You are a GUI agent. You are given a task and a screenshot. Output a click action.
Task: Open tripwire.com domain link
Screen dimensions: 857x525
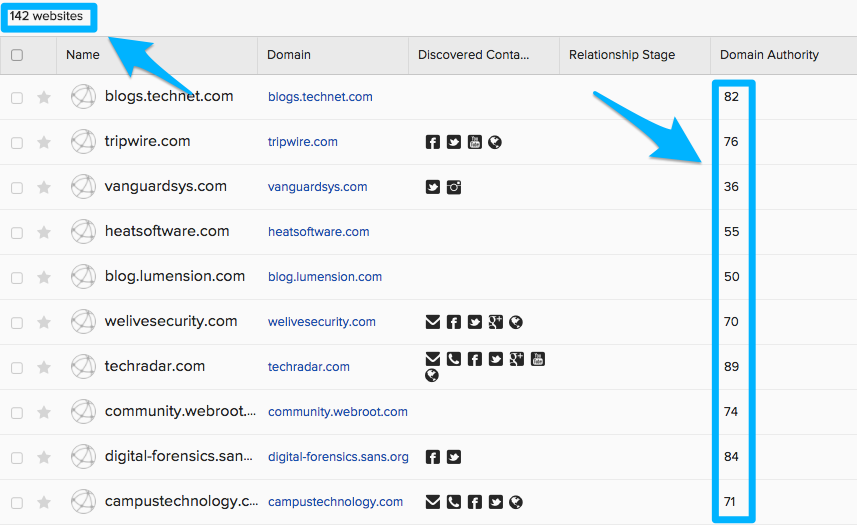303,142
